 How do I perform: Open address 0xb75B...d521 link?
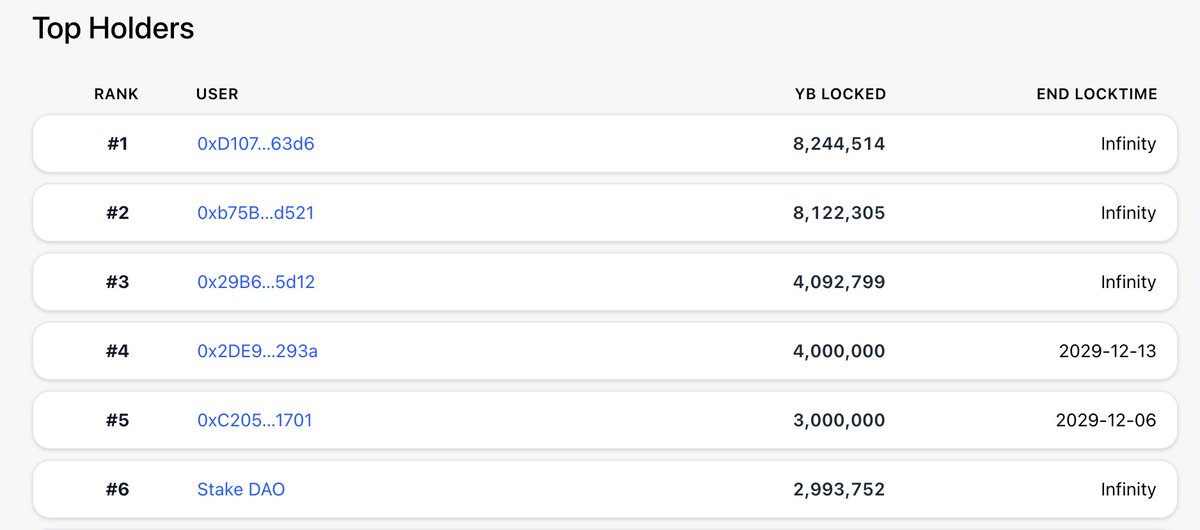[256, 213]
